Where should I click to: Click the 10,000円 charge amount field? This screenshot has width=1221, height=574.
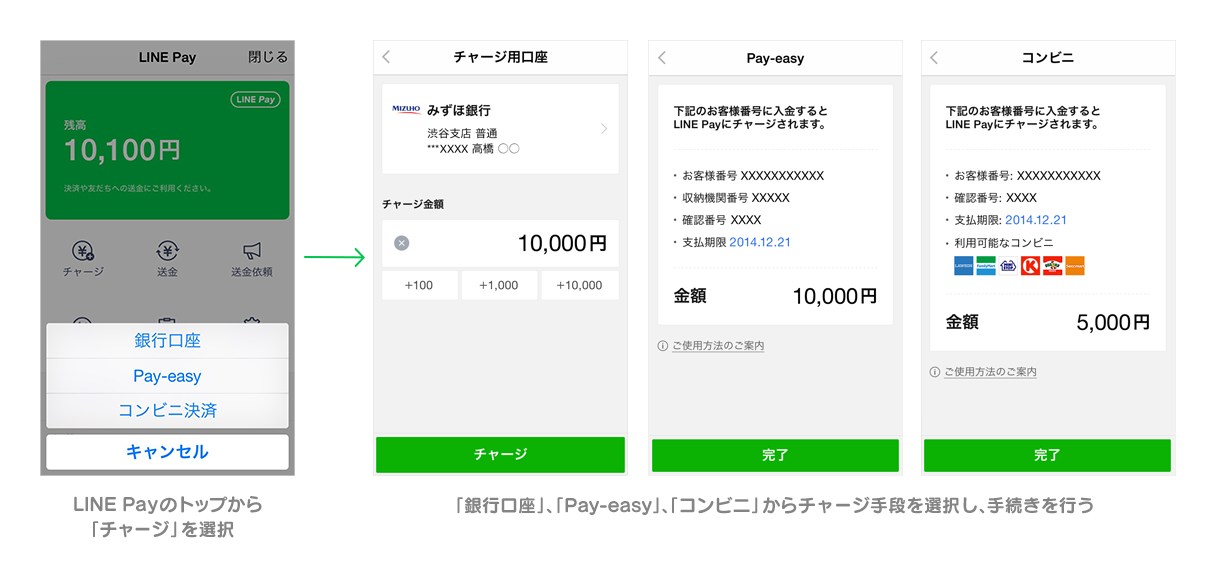[520, 243]
